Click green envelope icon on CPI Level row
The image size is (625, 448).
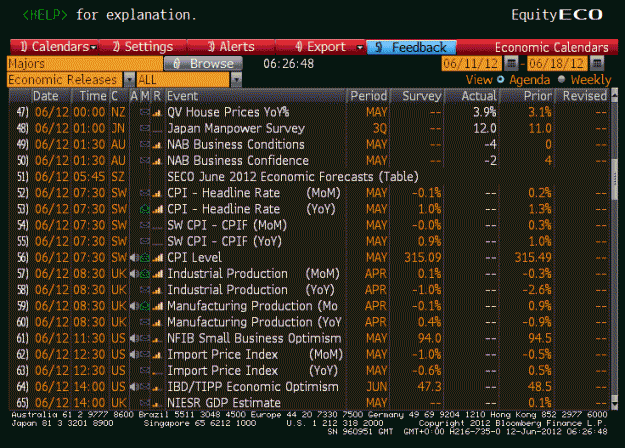[145, 258]
